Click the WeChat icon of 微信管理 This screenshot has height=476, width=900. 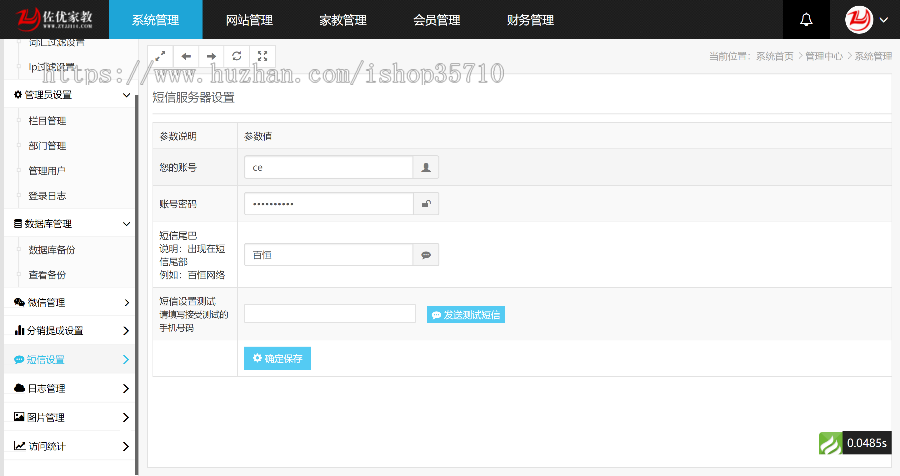pyautogui.click(x=19, y=303)
